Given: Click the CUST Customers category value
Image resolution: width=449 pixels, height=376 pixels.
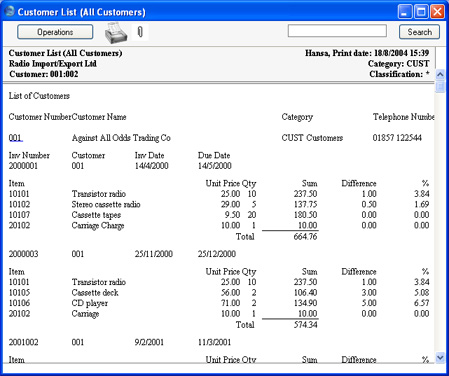Looking at the screenshot, I should (x=312, y=138).
